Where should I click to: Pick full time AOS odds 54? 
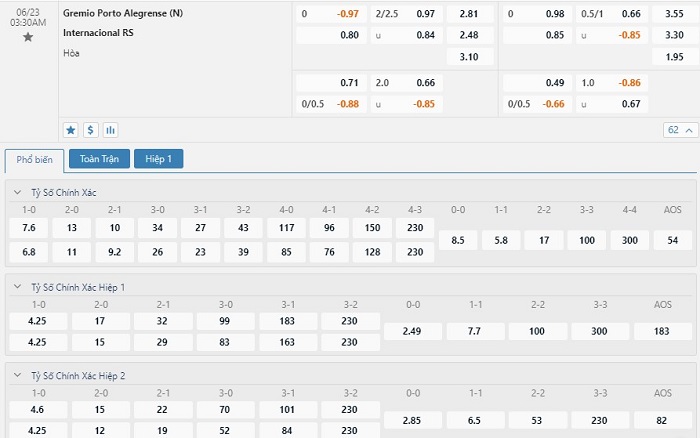(x=673, y=240)
